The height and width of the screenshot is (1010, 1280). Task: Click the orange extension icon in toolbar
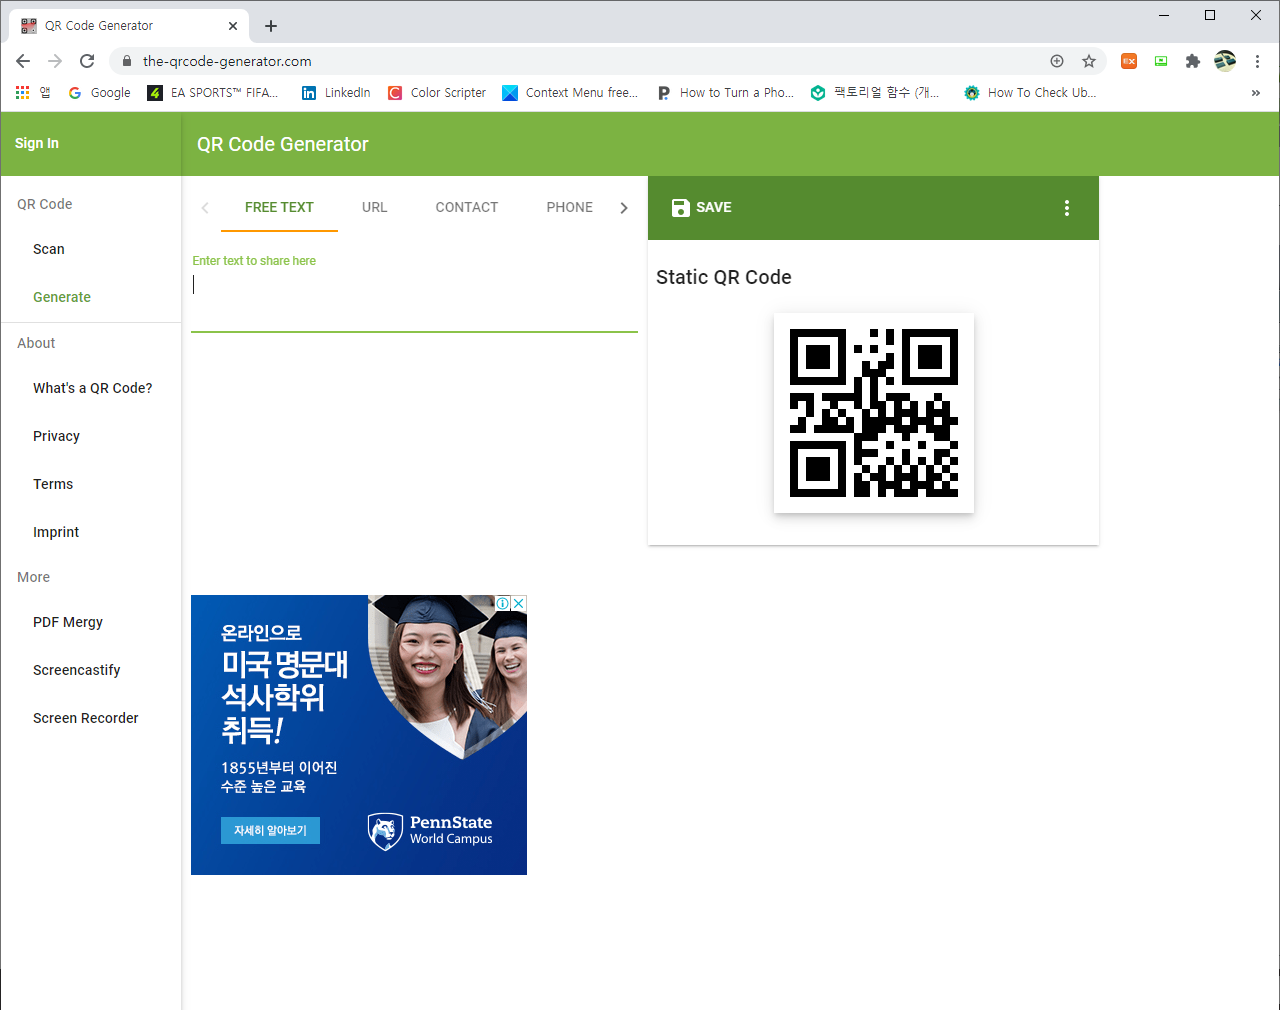tap(1129, 61)
